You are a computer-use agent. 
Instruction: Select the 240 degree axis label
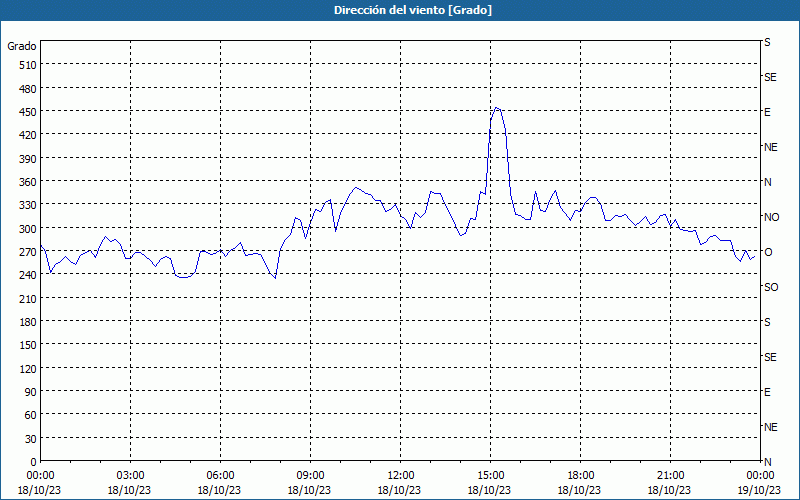[x=29, y=275]
